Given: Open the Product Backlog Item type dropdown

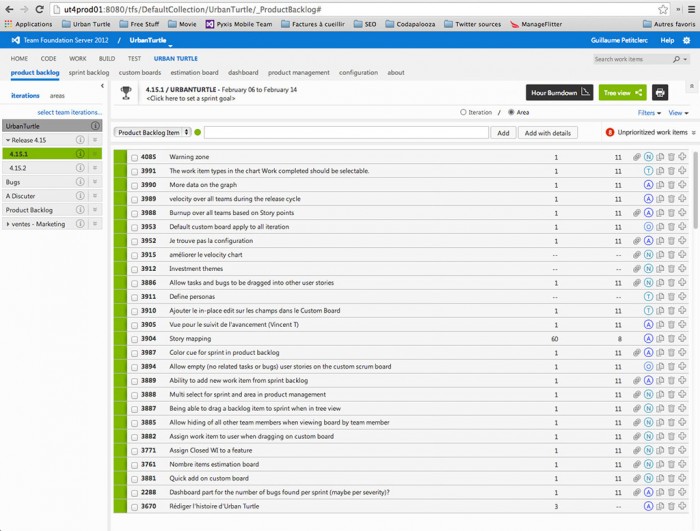Looking at the screenshot, I should point(152,132).
